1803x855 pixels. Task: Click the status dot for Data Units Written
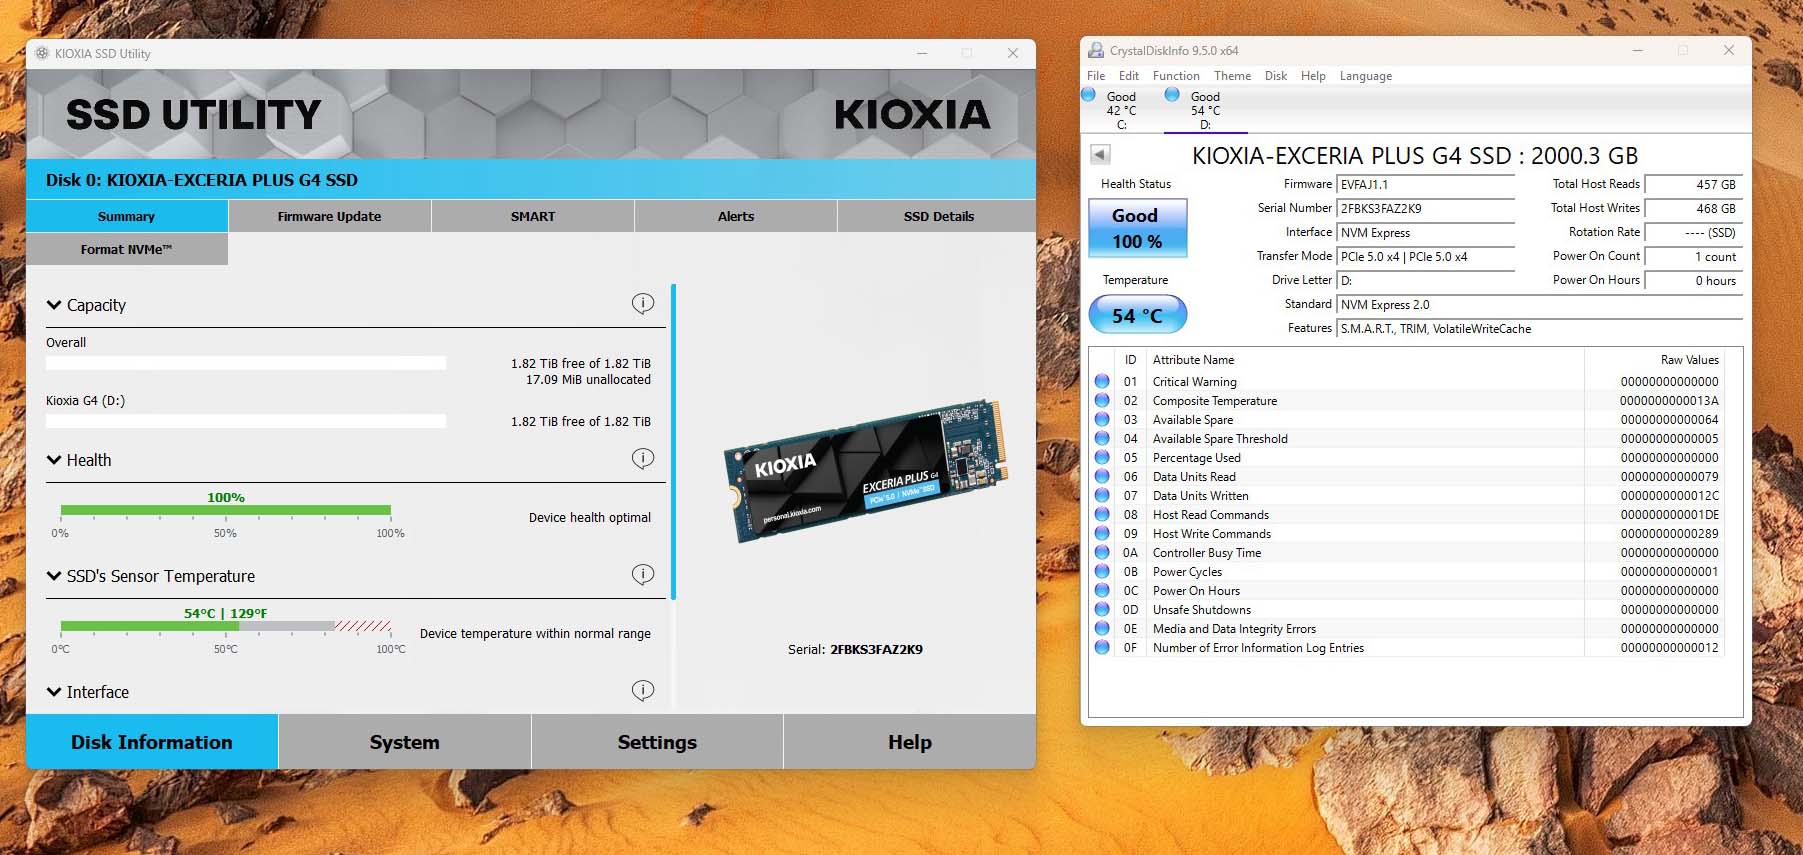point(1102,495)
